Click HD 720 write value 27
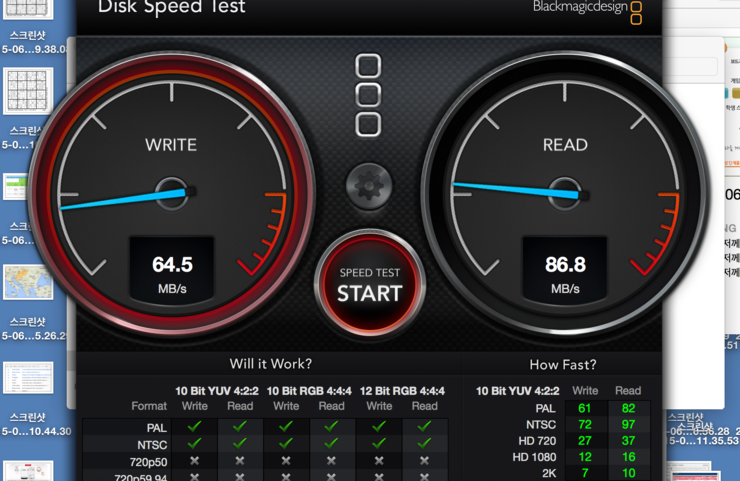Image resolution: width=740 pixels, height=481 pixels. point(585,440)
